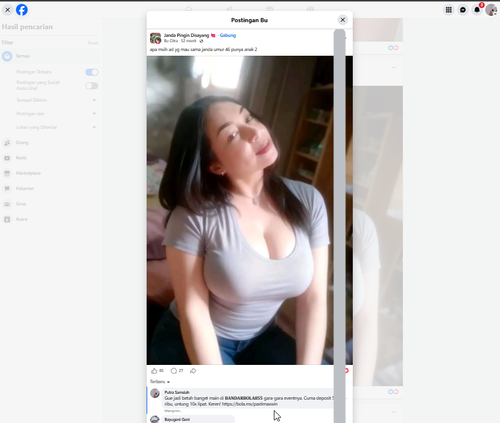Click the Facebook logo
Screen dimensions: 500x423
point(22,10)
